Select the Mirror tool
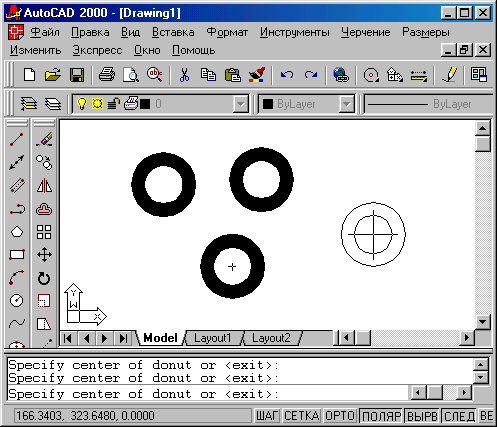Screen dimensions: 497x427 point(44,186)
